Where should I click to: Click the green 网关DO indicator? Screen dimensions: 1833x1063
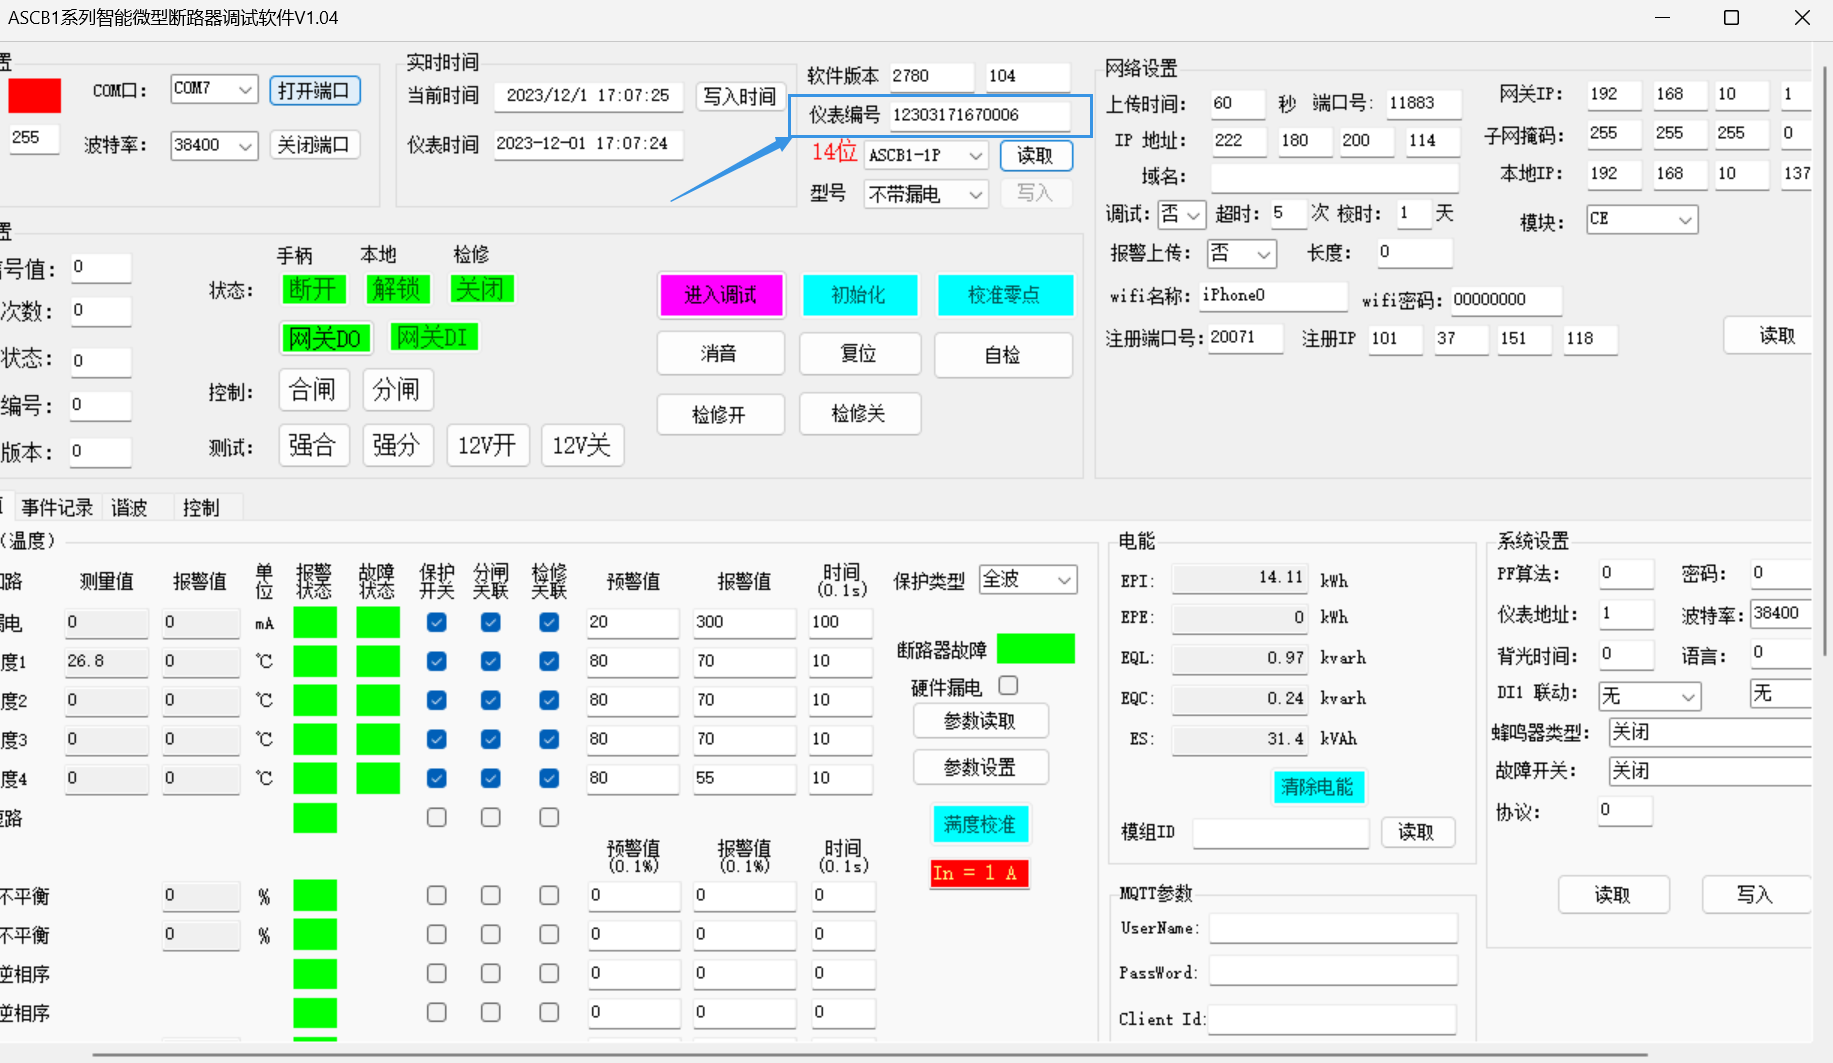pos(325,339)
